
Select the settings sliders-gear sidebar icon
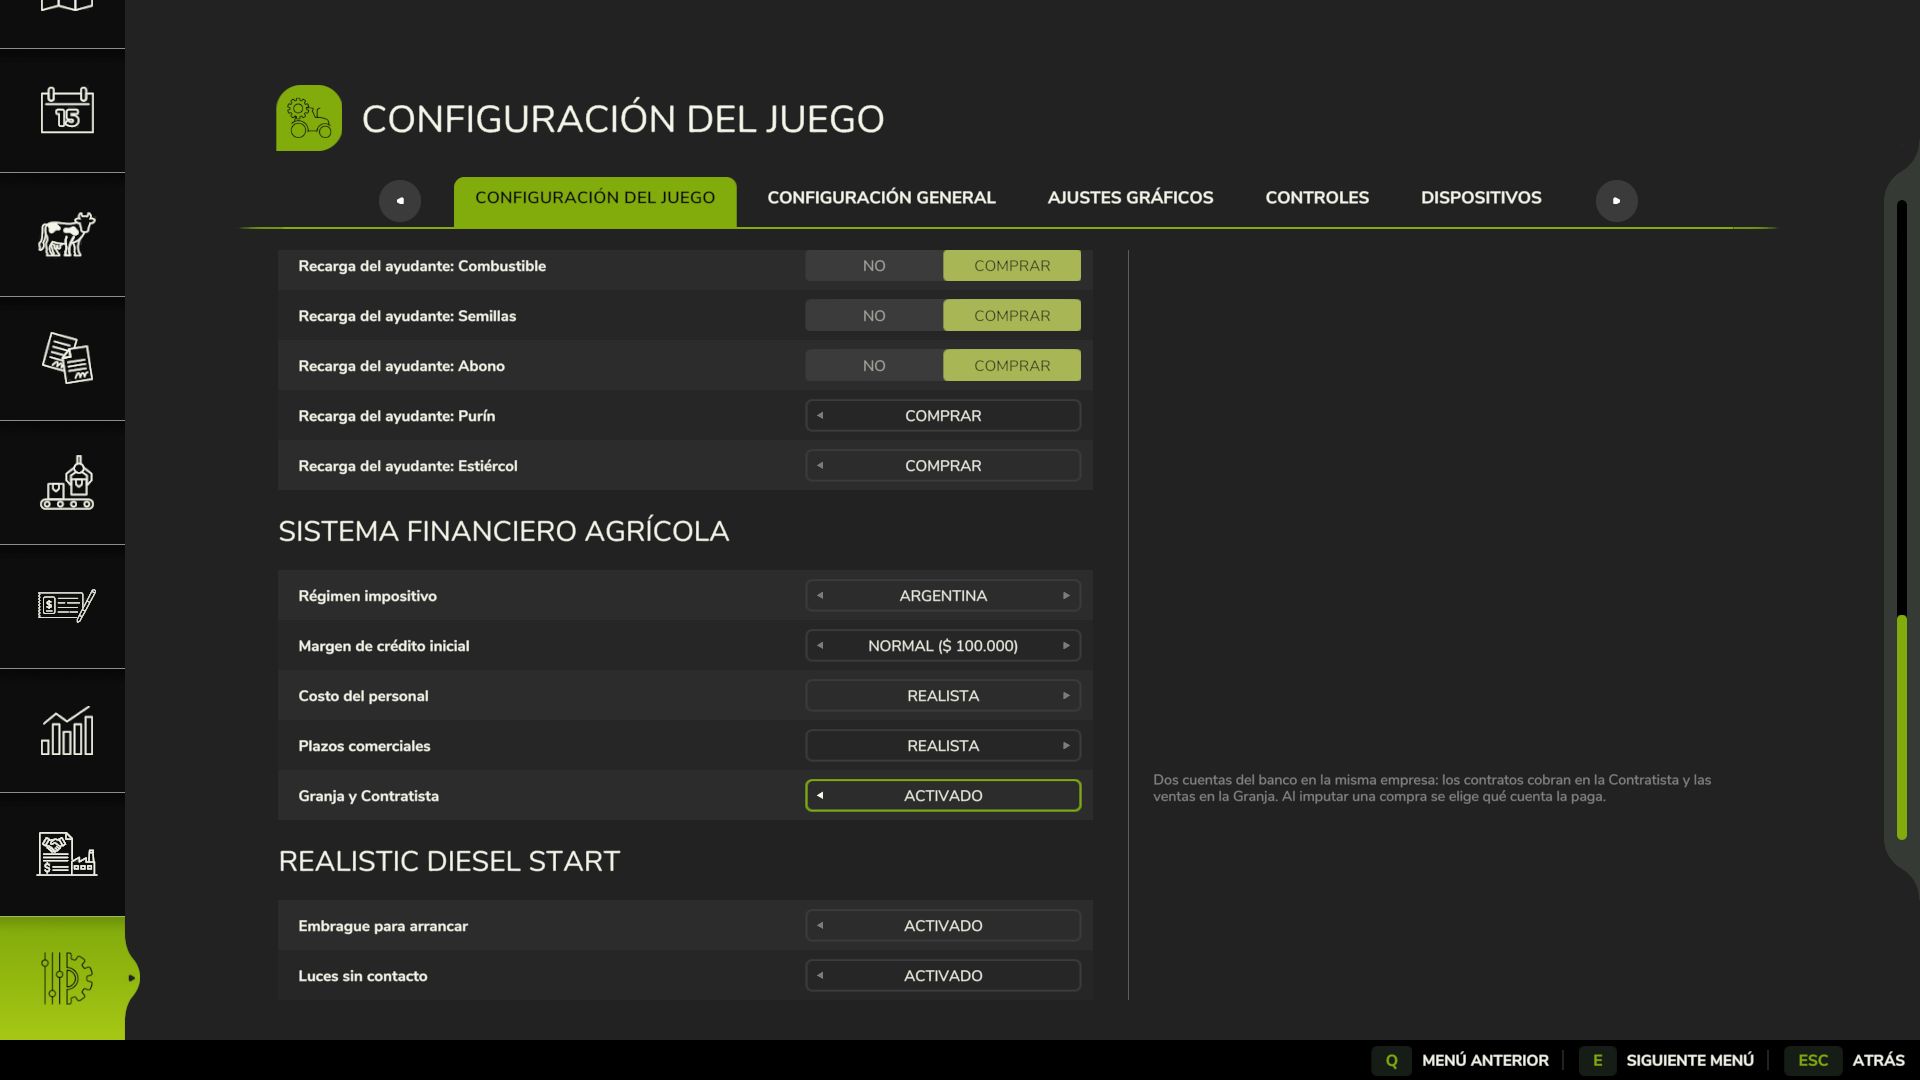(67, 978)
